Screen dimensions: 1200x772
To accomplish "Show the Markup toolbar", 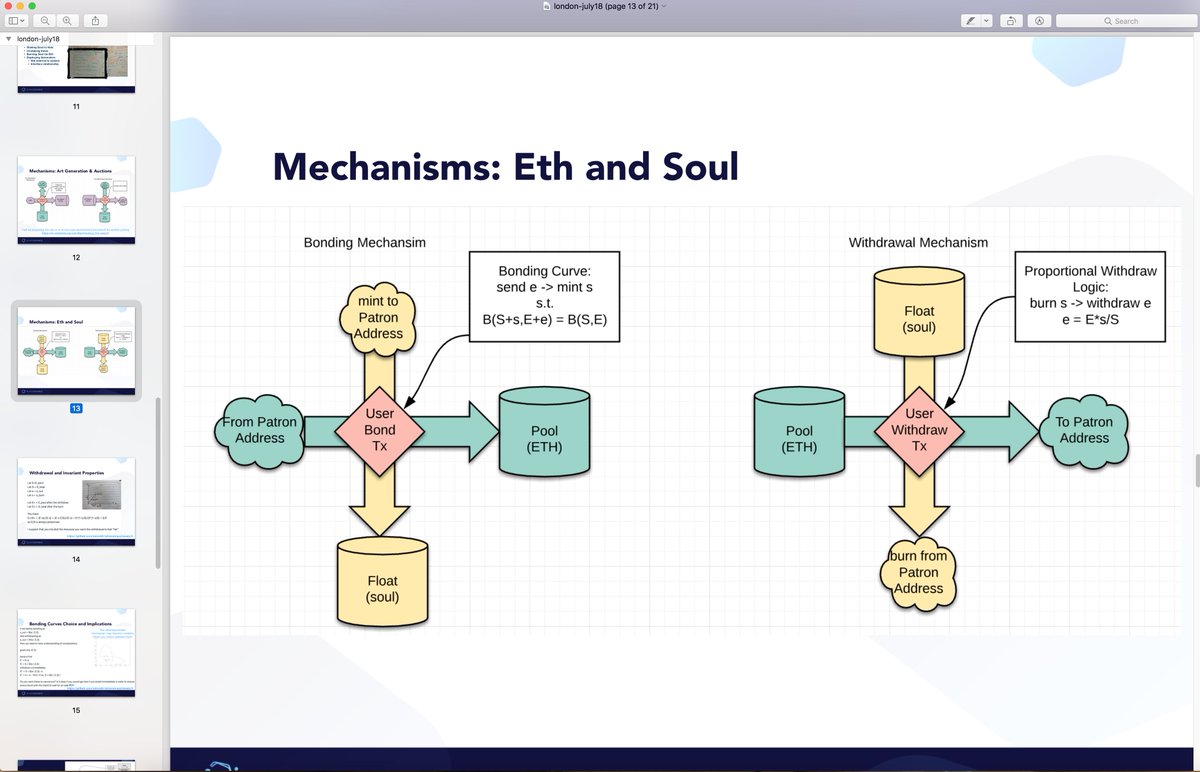I will click(1039, 20).
